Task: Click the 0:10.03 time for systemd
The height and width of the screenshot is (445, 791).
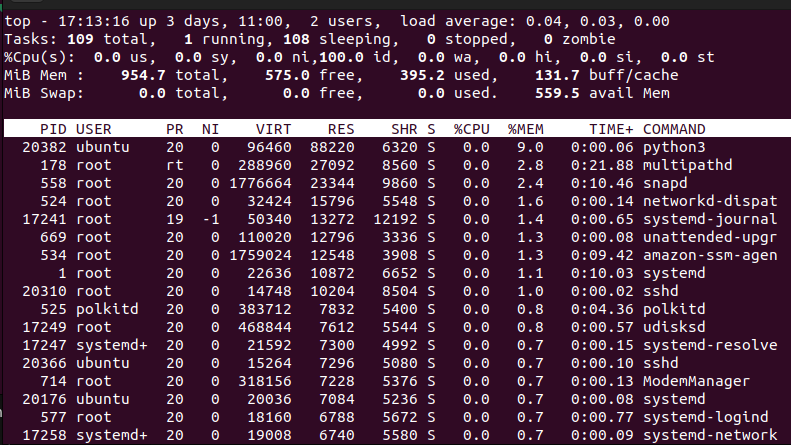Action: tap(602, 273)
